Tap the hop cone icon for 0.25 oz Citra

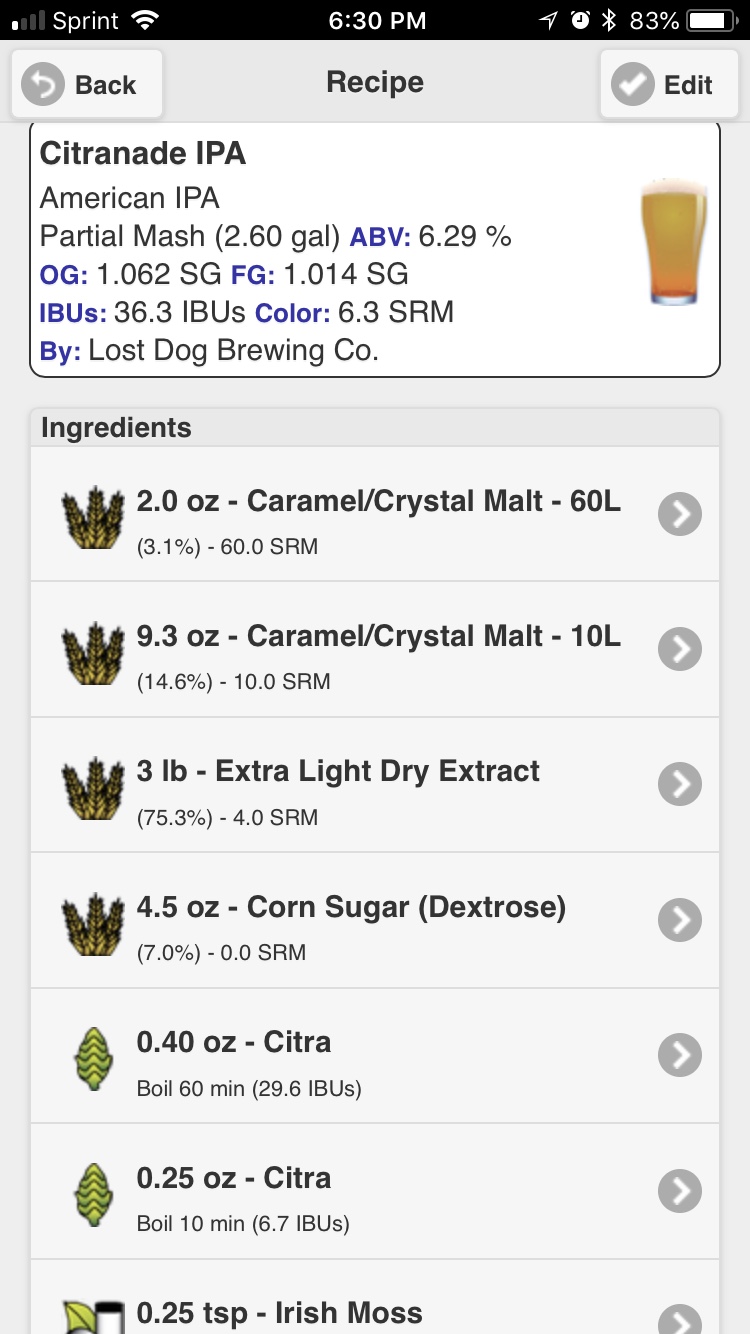coord(91,1191)
